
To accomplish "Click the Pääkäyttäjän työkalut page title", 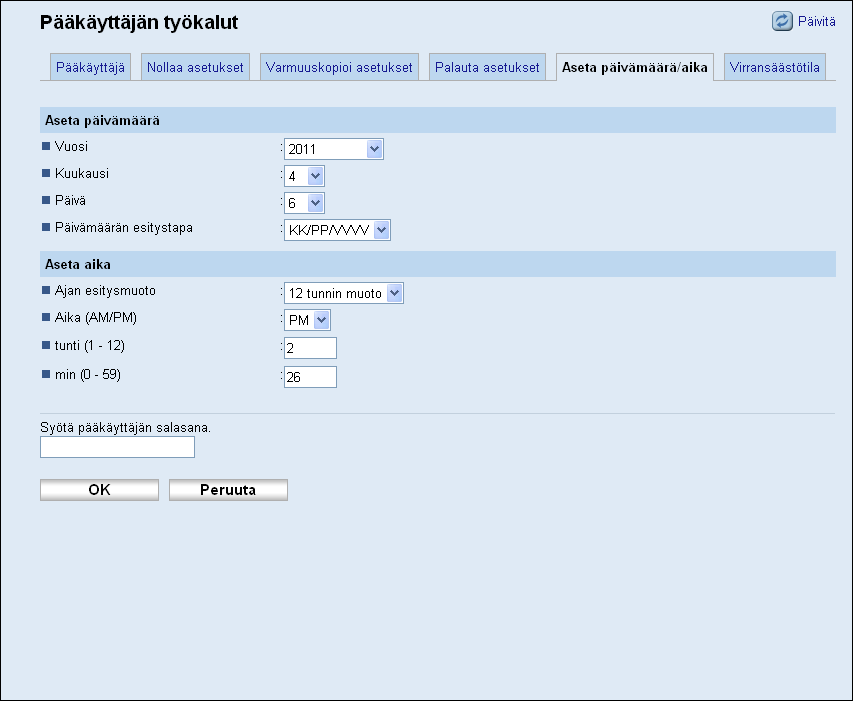I will pyautogui.click(x=139, y=22).
